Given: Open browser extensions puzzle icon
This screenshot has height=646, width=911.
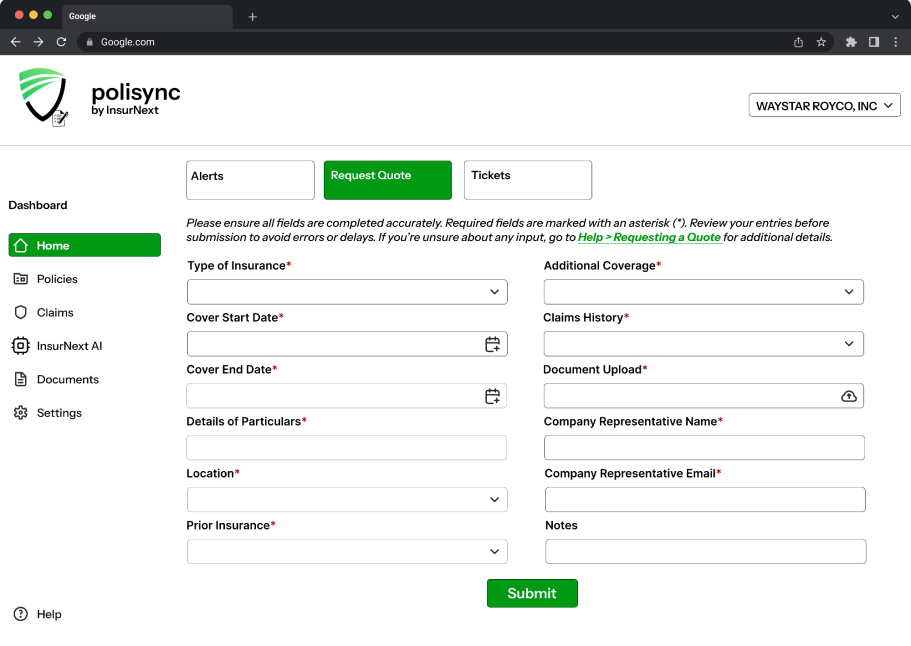Looking at the screenshot, I should (x=851, y=42).
